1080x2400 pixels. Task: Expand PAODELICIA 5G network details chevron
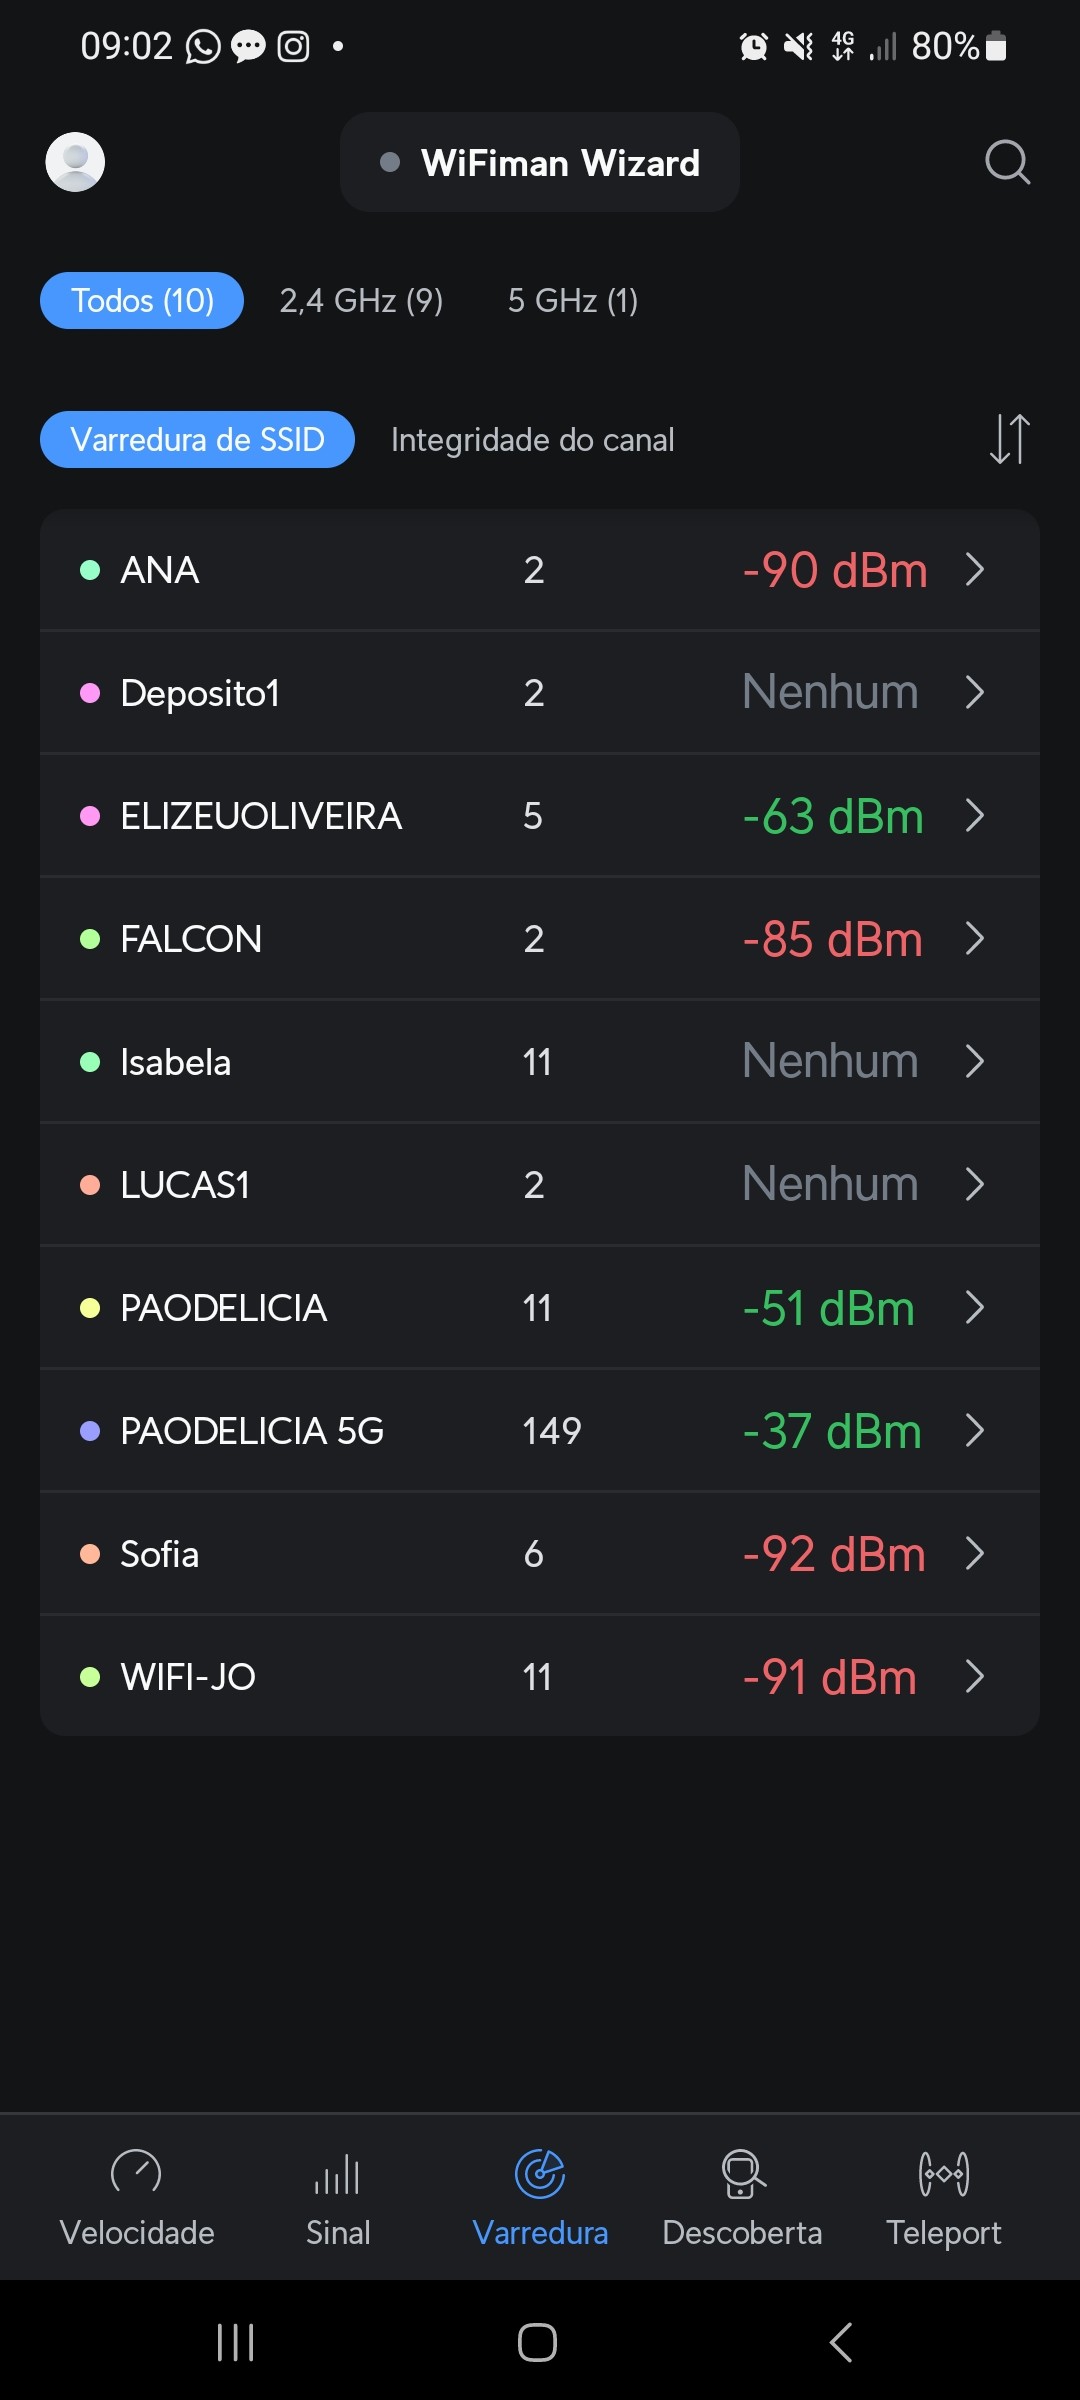tap(975, 1431)
